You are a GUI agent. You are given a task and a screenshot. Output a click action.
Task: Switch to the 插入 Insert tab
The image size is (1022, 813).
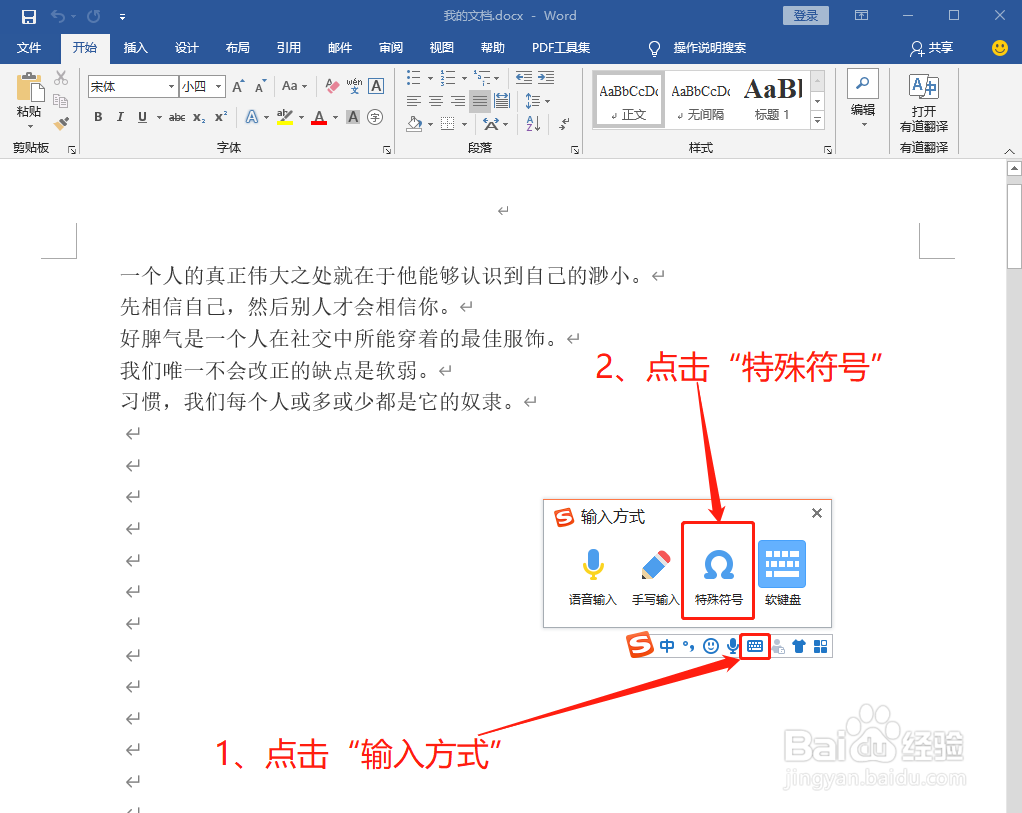tap(136, 48)
